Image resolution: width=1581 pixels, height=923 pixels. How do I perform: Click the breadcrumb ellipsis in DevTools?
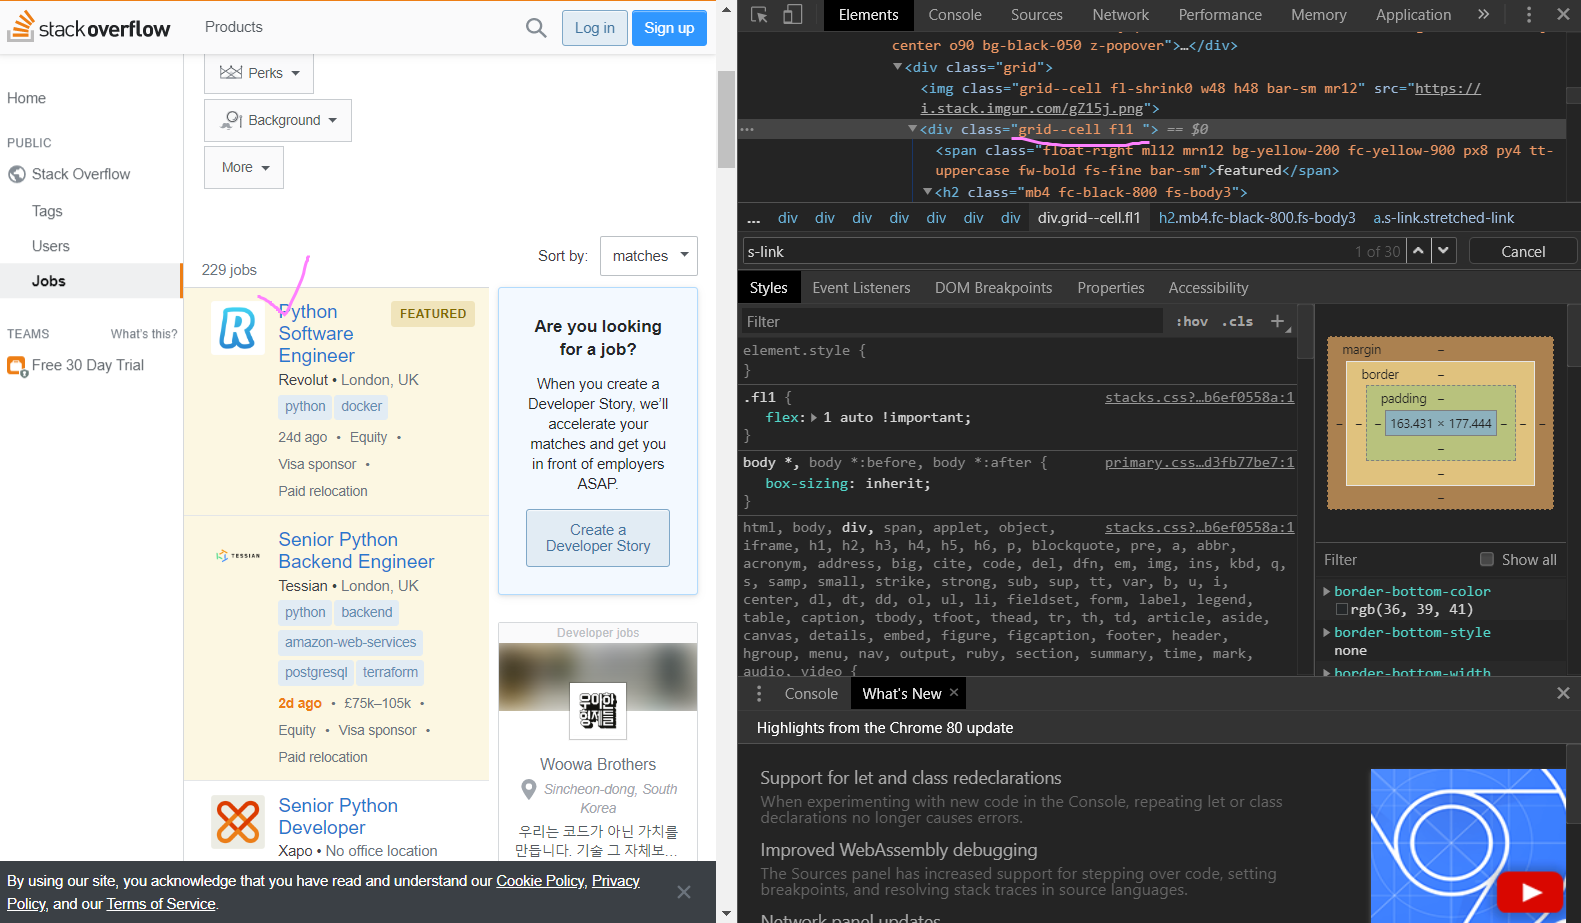[x=754, y=218]
